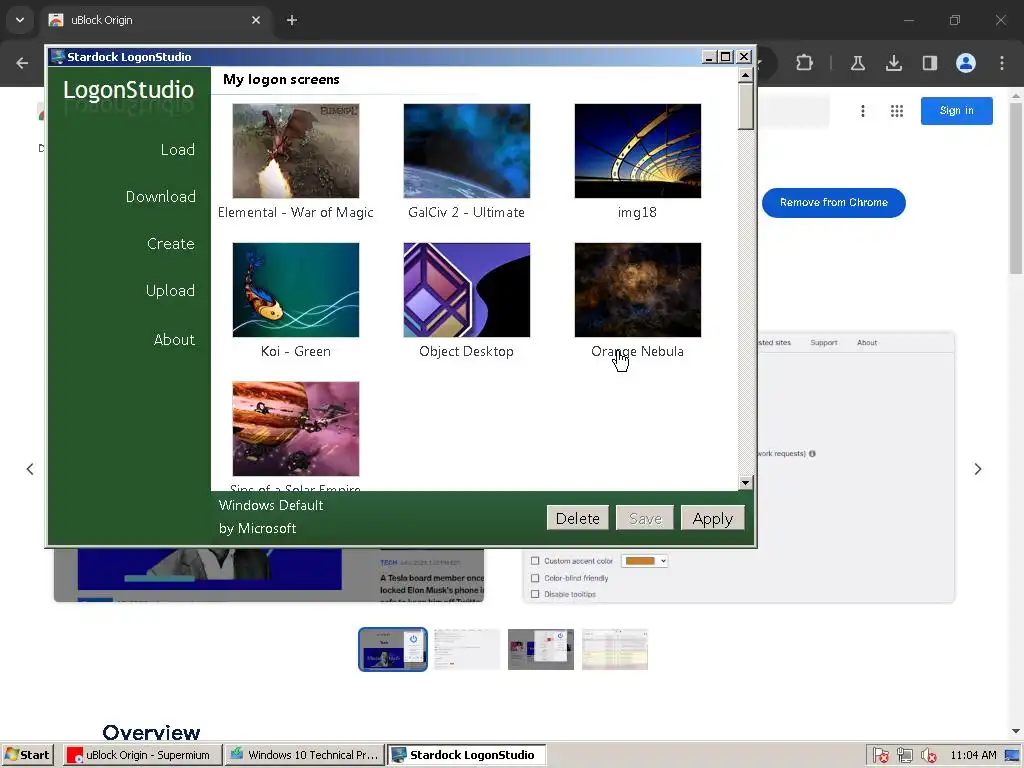Click the Sign in button in browser

pyautogui.click(x=957, y=111)
